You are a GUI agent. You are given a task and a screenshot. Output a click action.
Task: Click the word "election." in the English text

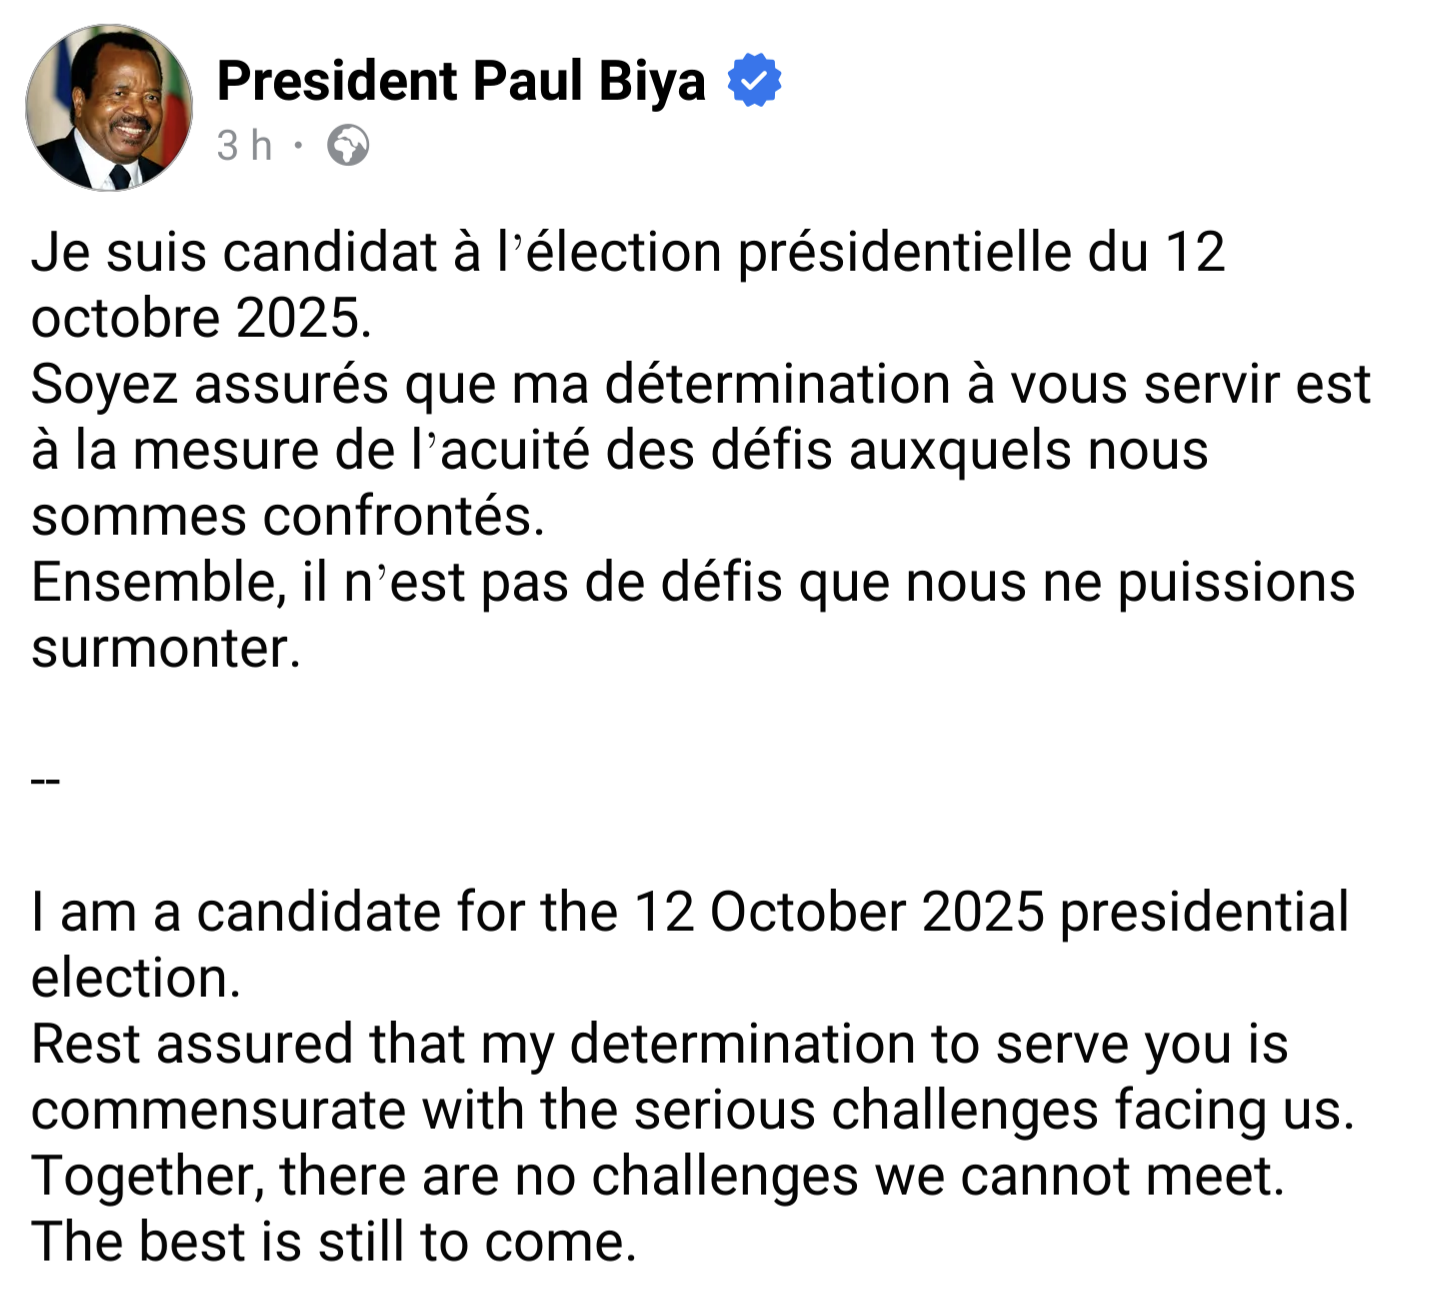(x=136, y=978)
